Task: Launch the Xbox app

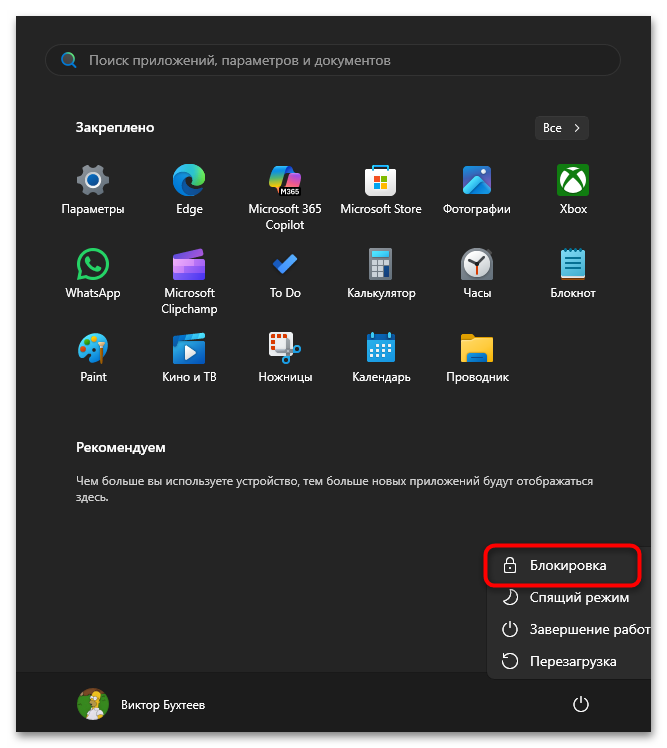Action: coord(573,190)
